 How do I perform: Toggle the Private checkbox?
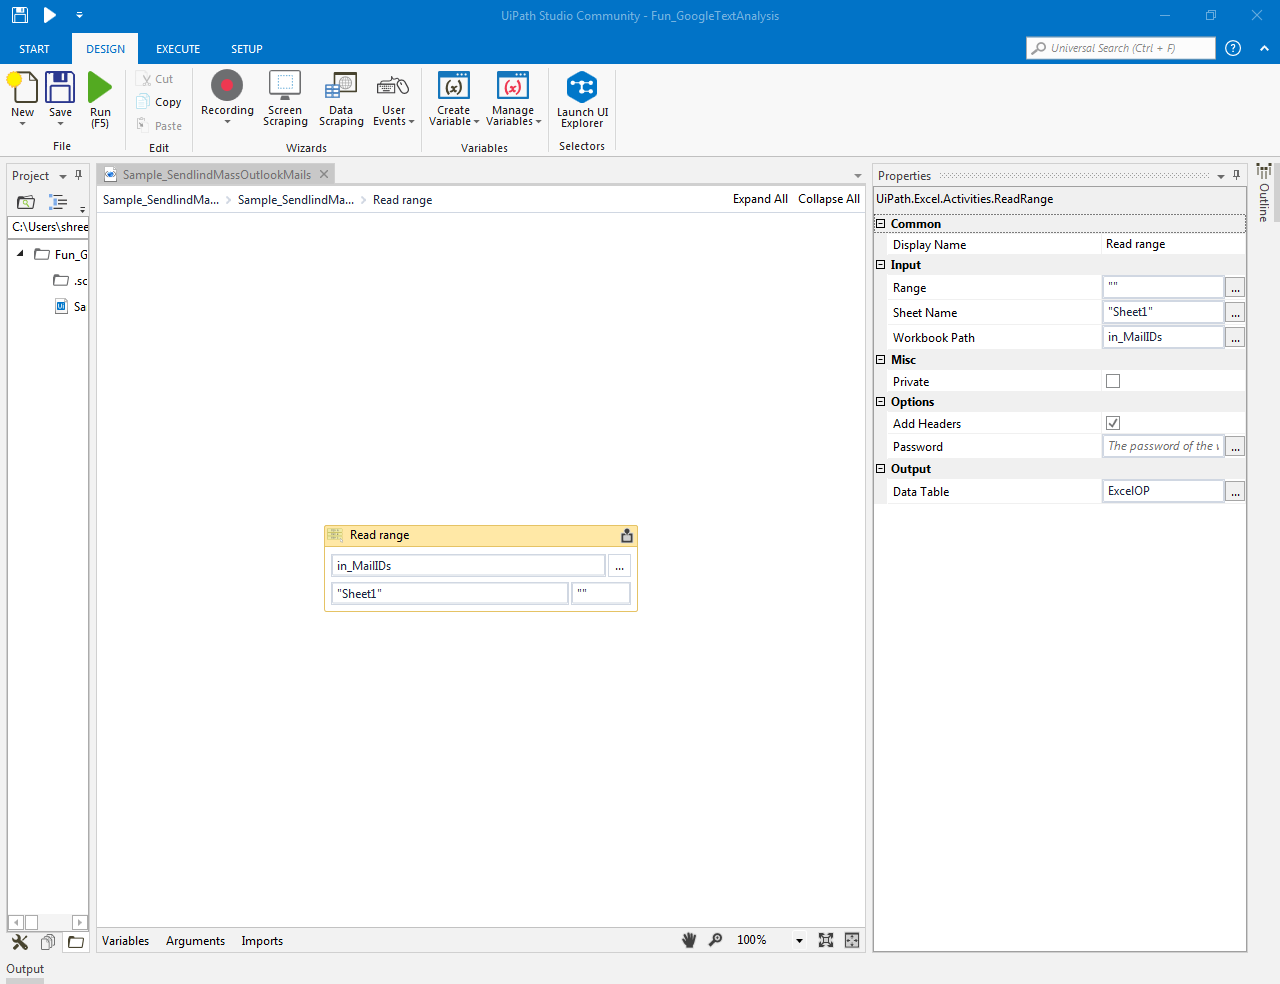click(x=1113, y=381)
